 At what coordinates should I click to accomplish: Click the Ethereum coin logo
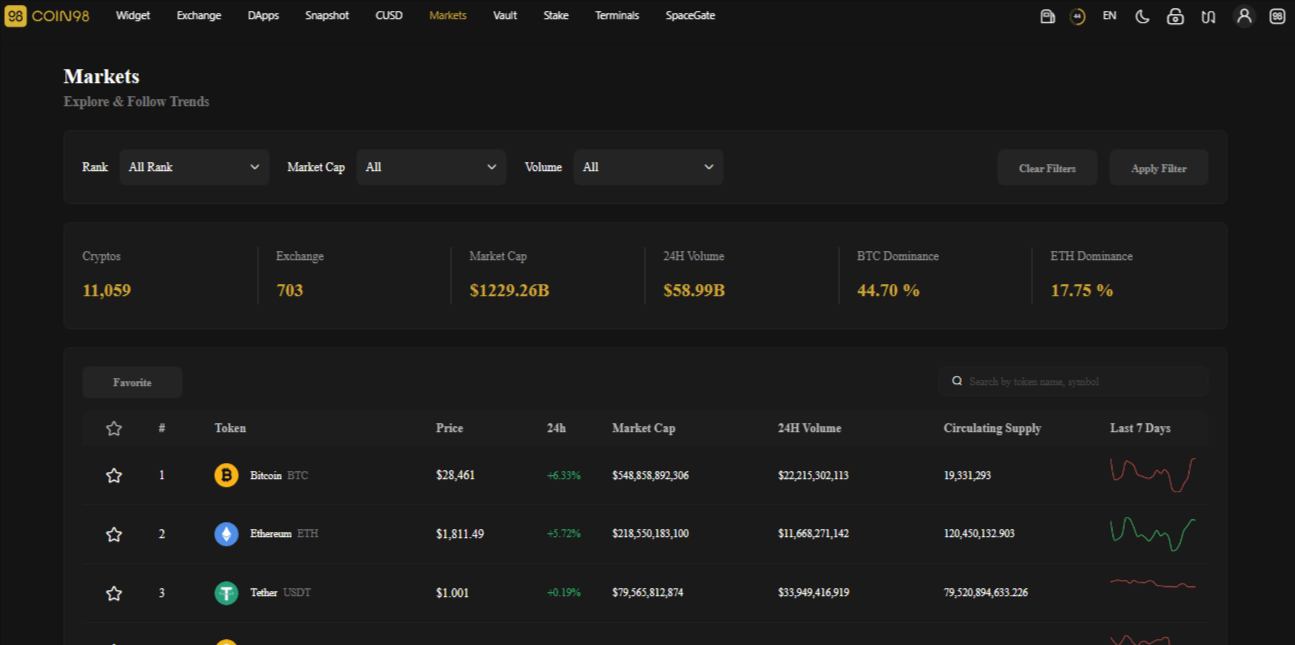point(227,534)
